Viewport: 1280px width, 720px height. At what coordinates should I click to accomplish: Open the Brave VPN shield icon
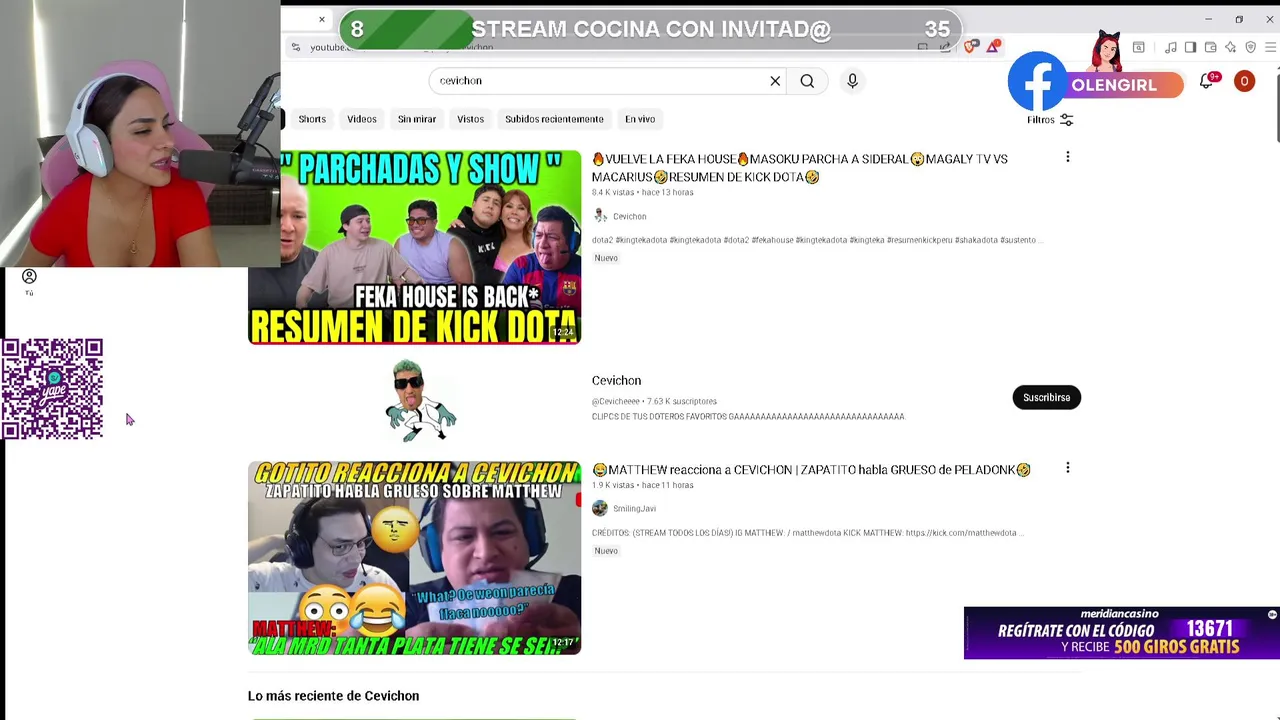[x=1250, y=47]
